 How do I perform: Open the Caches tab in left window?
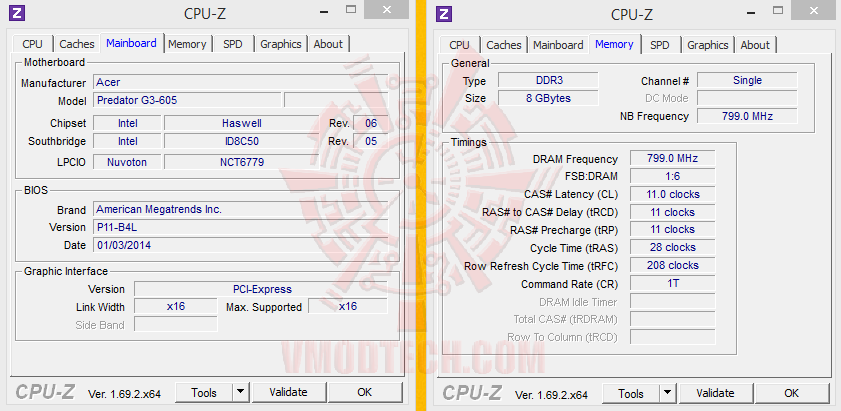click(77, 44)
